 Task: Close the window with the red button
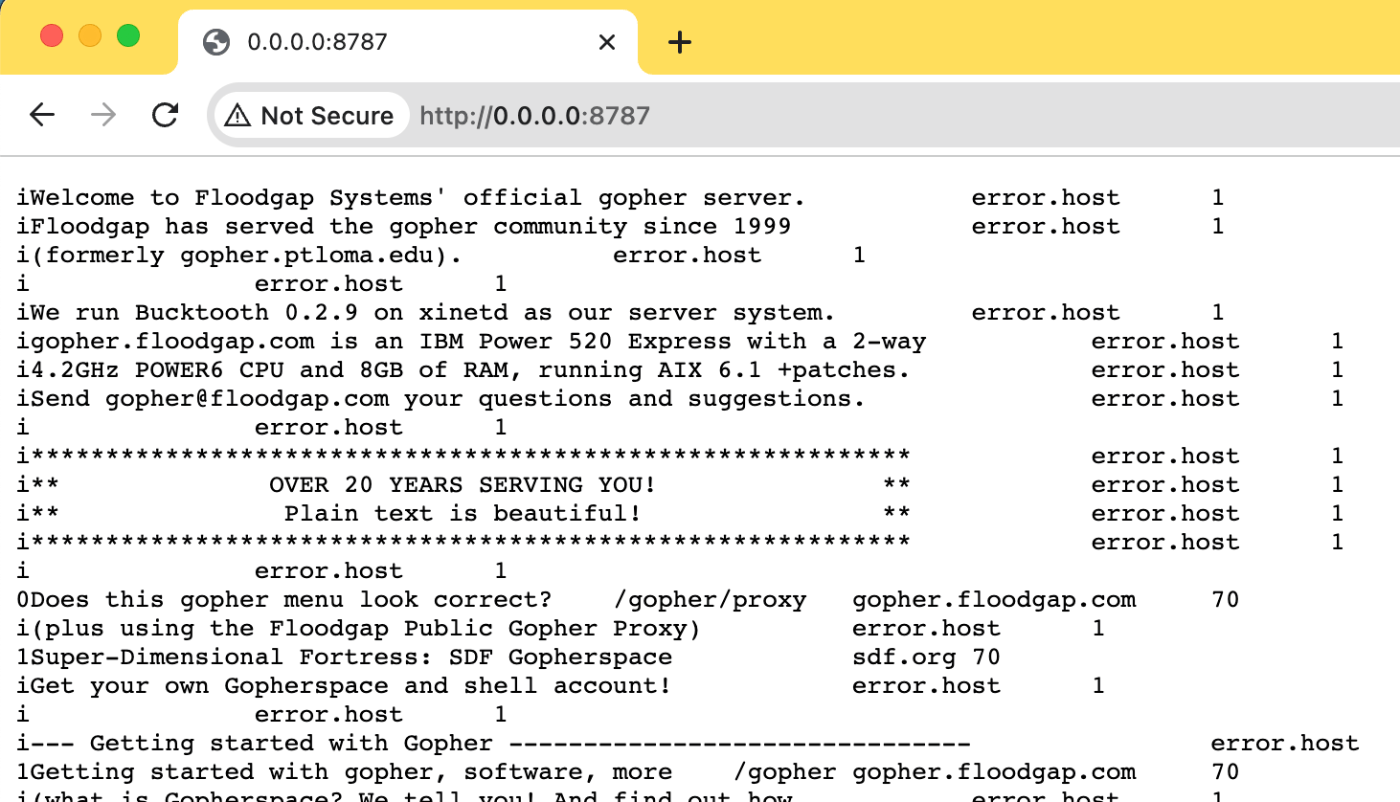tap(52, 37)
